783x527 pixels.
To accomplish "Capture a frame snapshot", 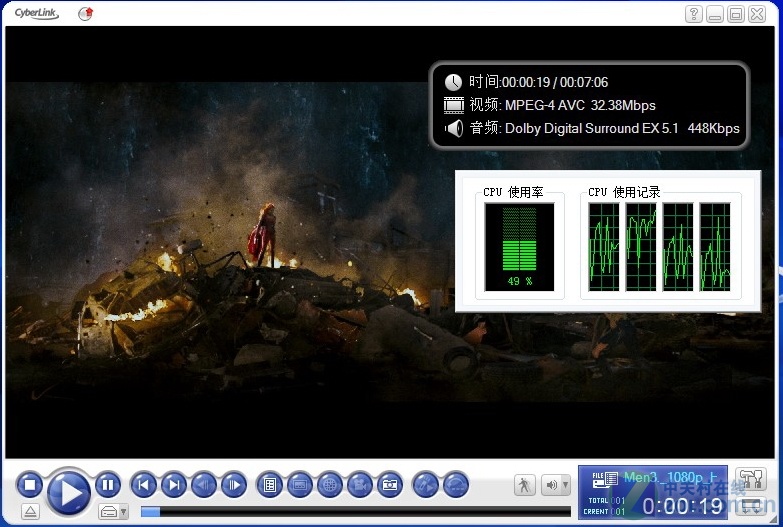I will click(x=390, y=485).
